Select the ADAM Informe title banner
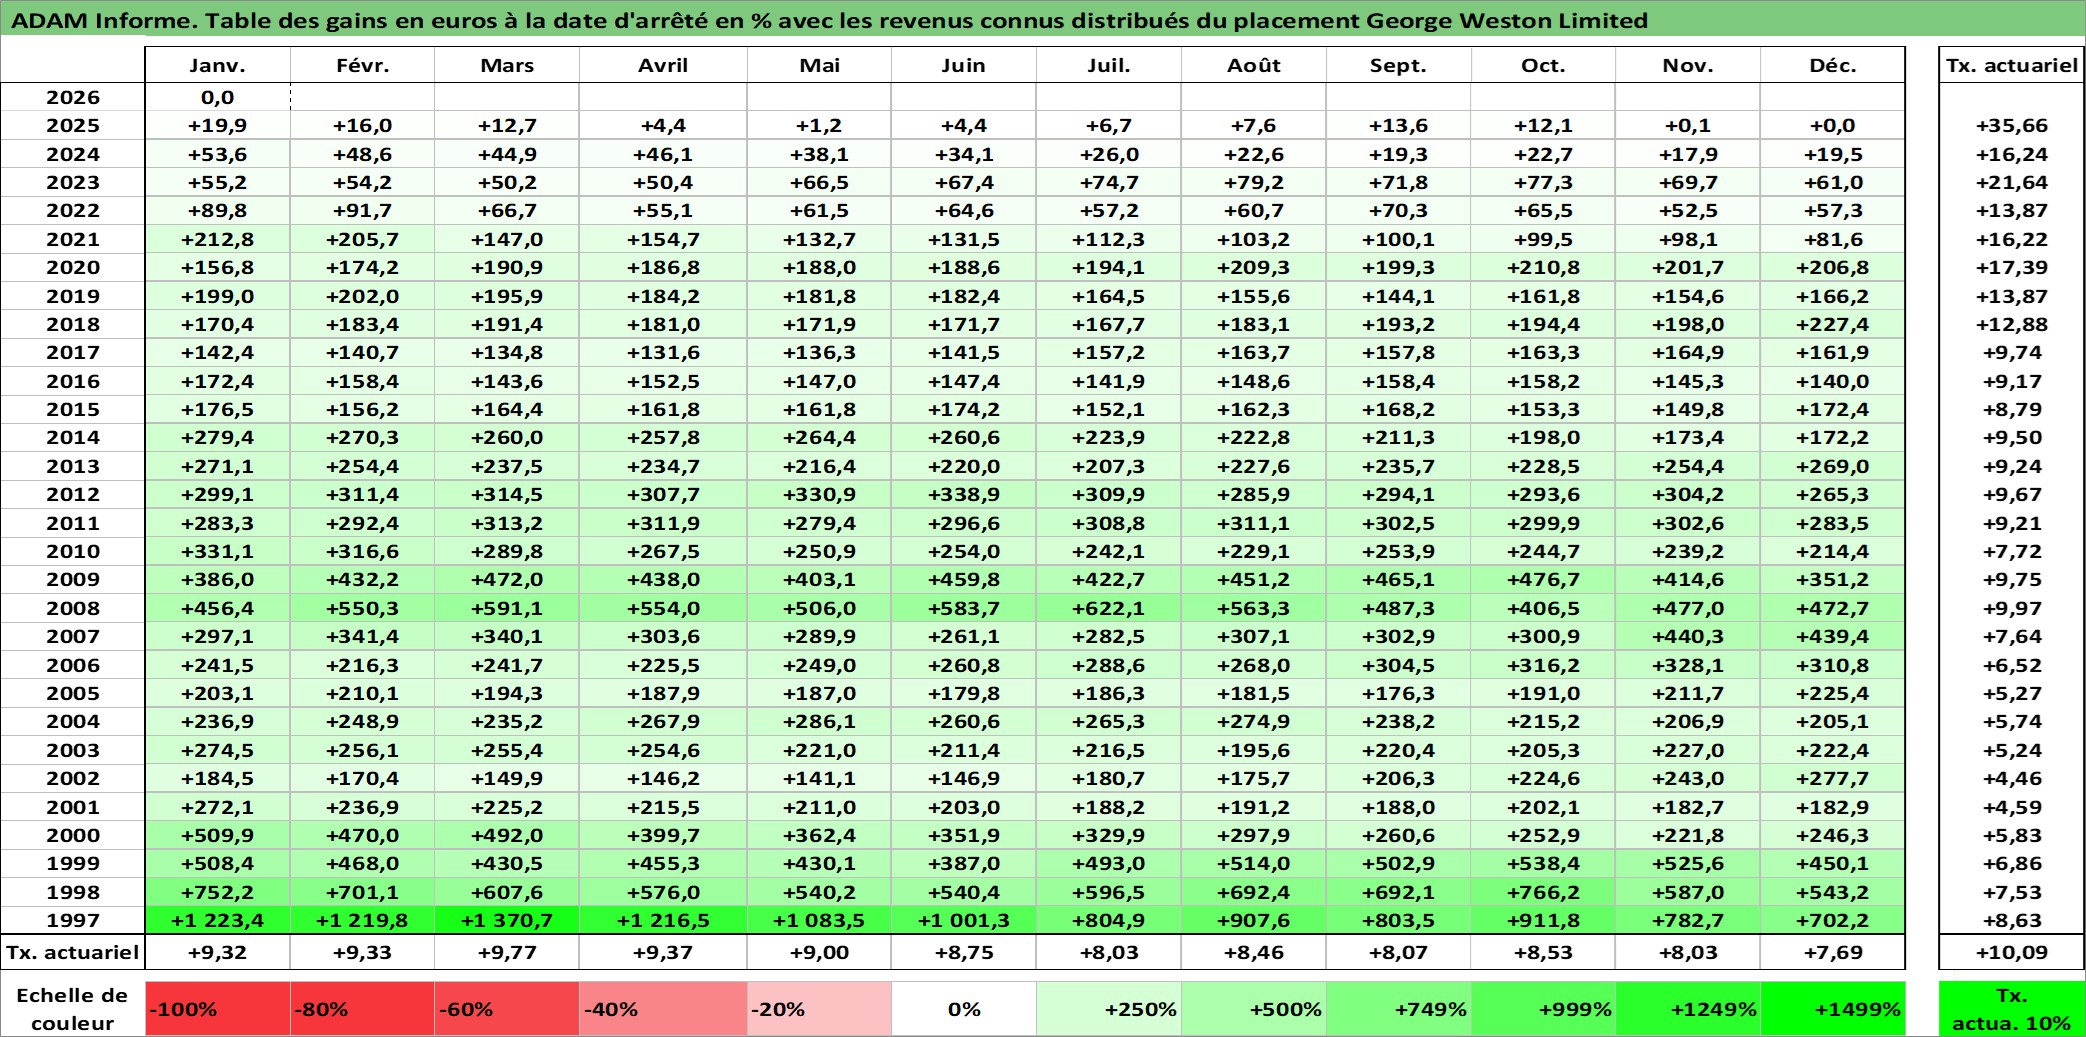The height and width of the screenshot is (1037, 2086). pos(1043,20)
